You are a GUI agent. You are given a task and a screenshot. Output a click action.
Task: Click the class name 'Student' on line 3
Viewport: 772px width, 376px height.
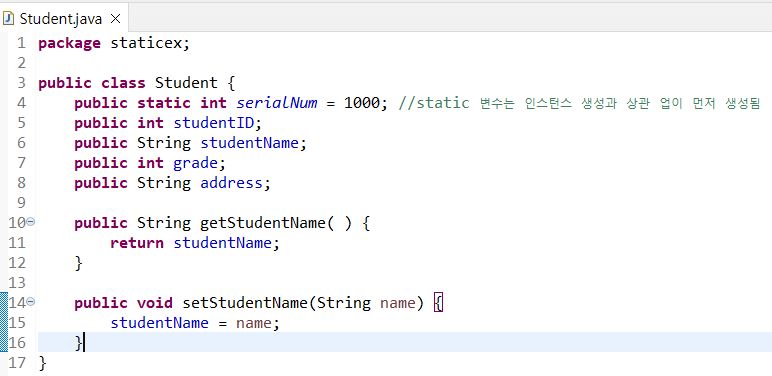click(186, 83)
